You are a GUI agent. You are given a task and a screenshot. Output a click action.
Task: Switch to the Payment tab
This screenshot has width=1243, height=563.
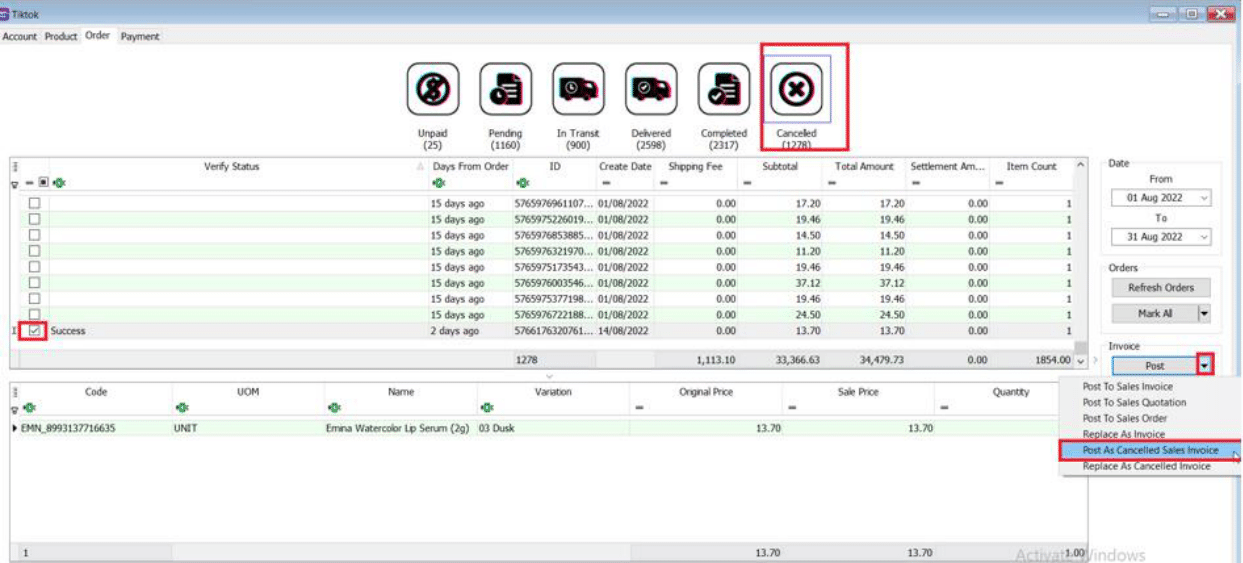pos(140,36)
